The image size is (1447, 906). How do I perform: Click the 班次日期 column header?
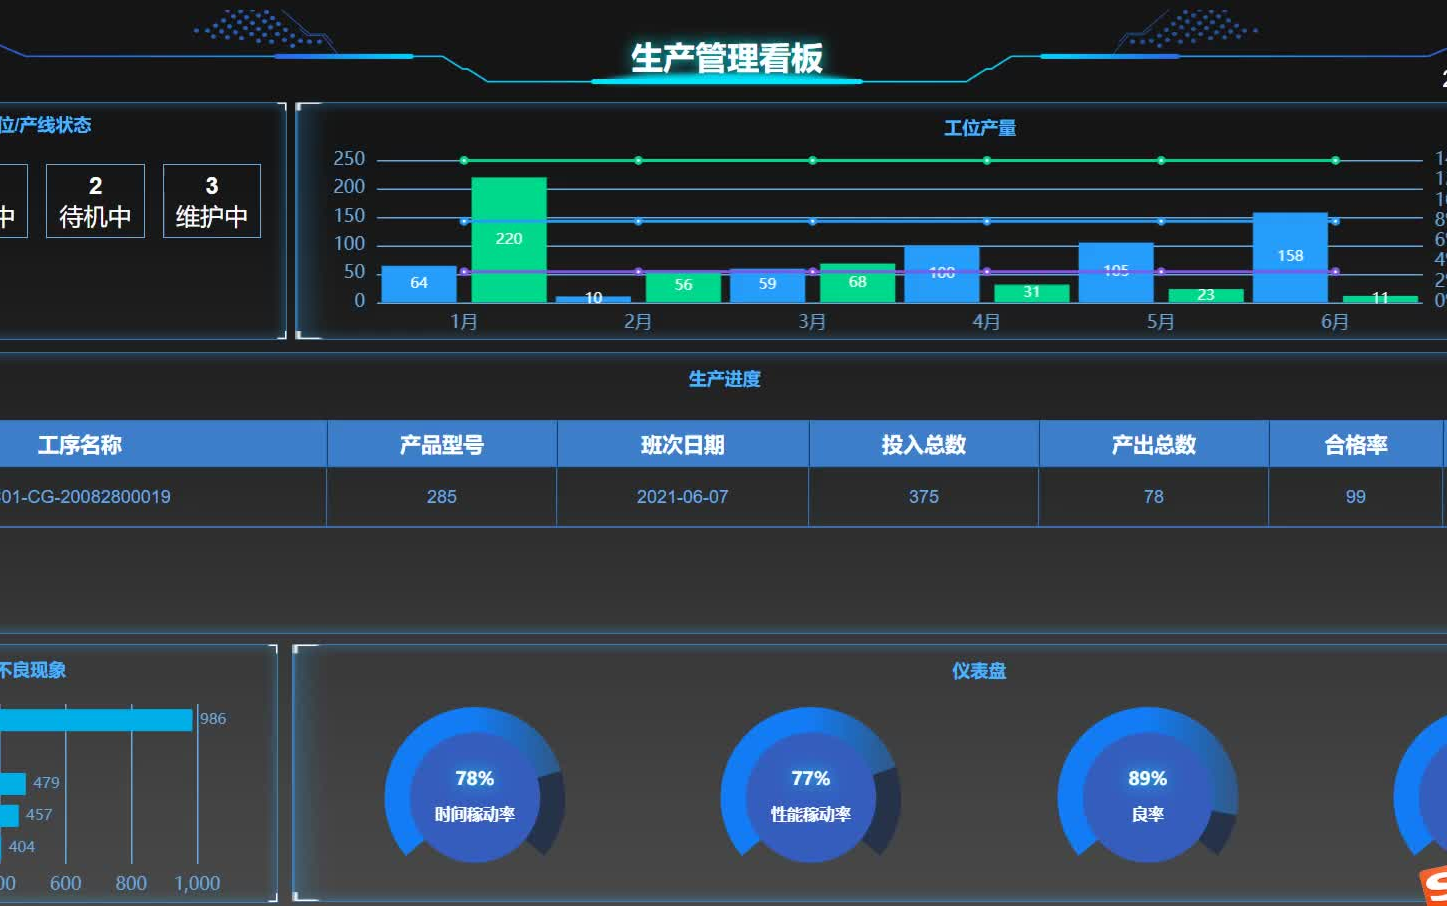683,445
